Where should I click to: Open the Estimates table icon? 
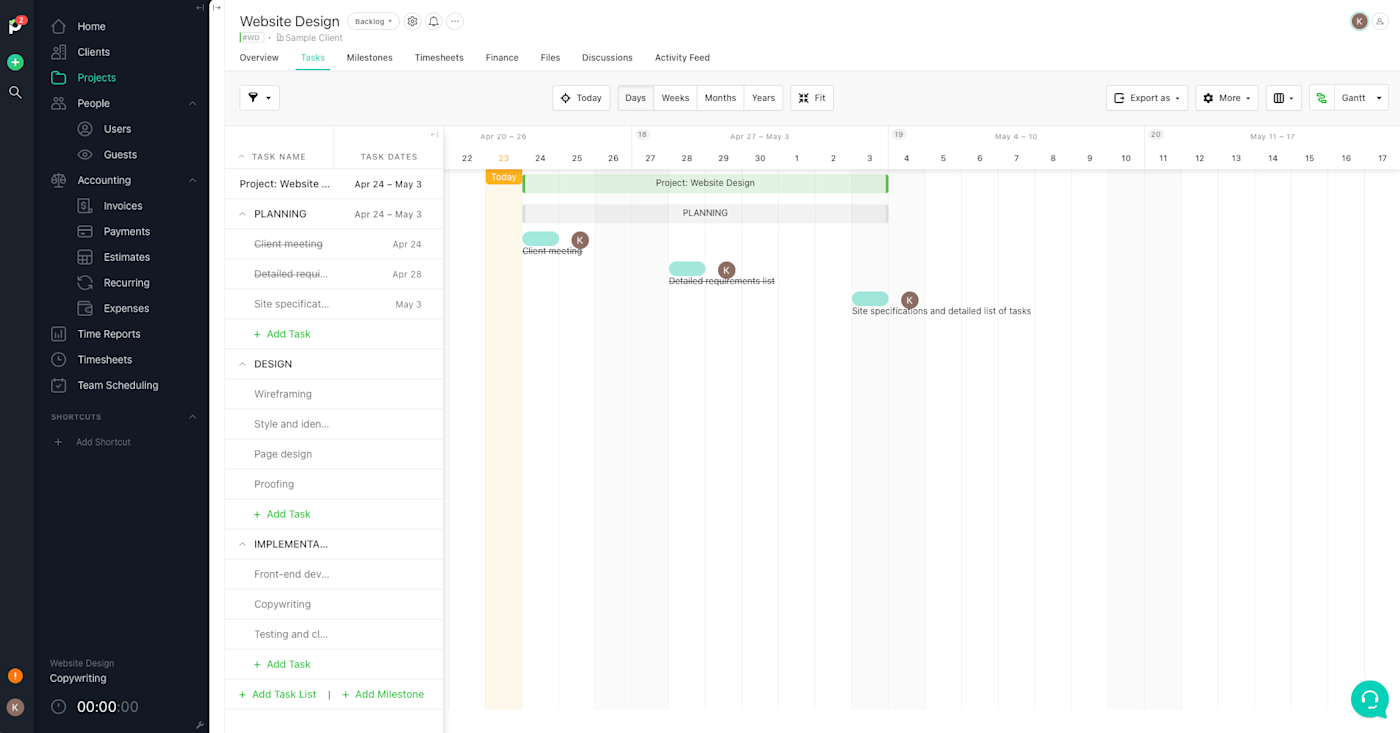coord(85,257)
